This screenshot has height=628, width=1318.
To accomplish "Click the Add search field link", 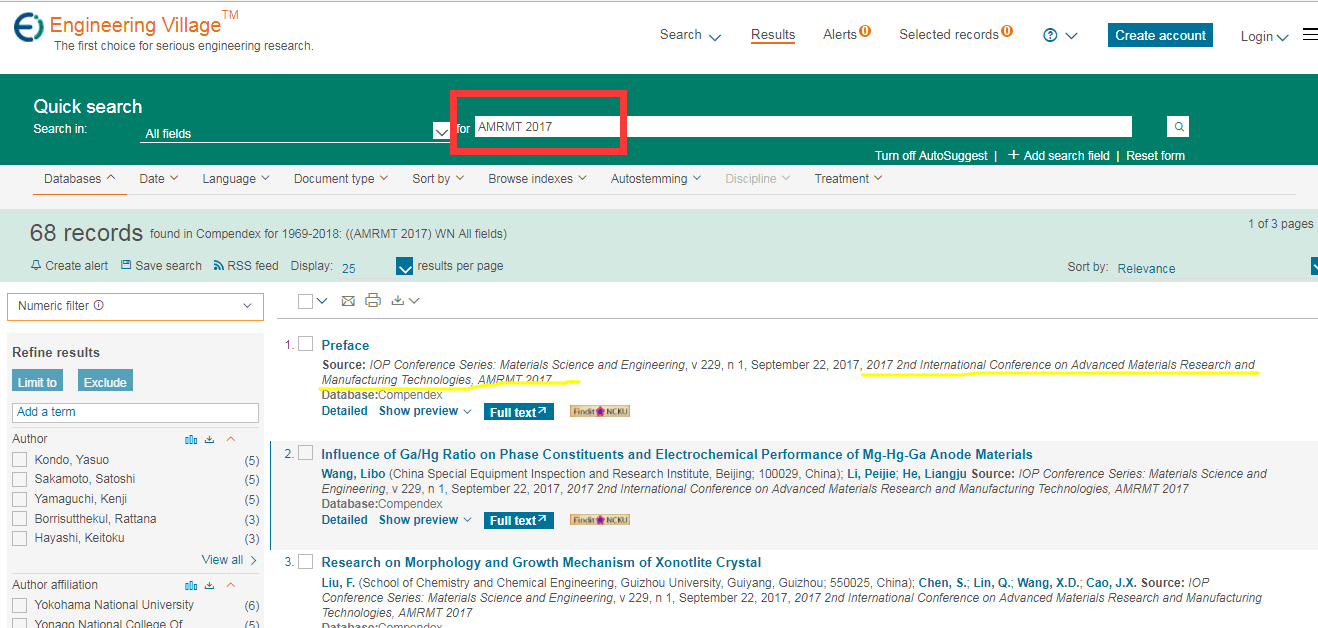I will click(x=1059, y=156).
